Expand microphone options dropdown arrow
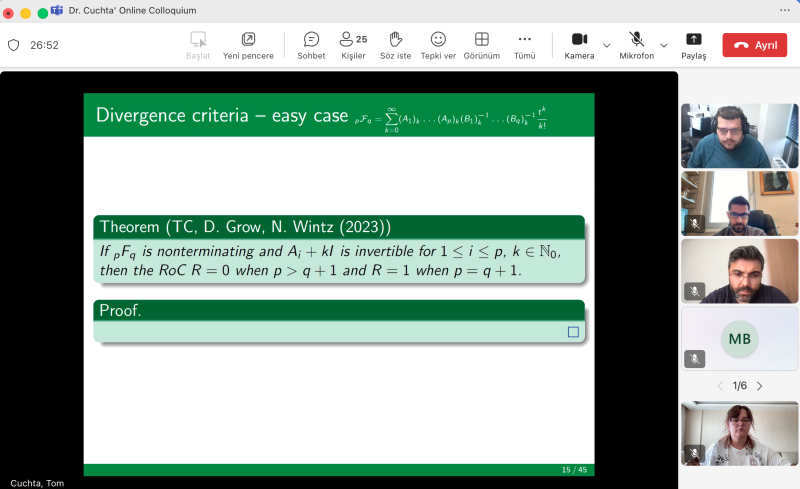 pyautogui.click(x=663, y=45)
